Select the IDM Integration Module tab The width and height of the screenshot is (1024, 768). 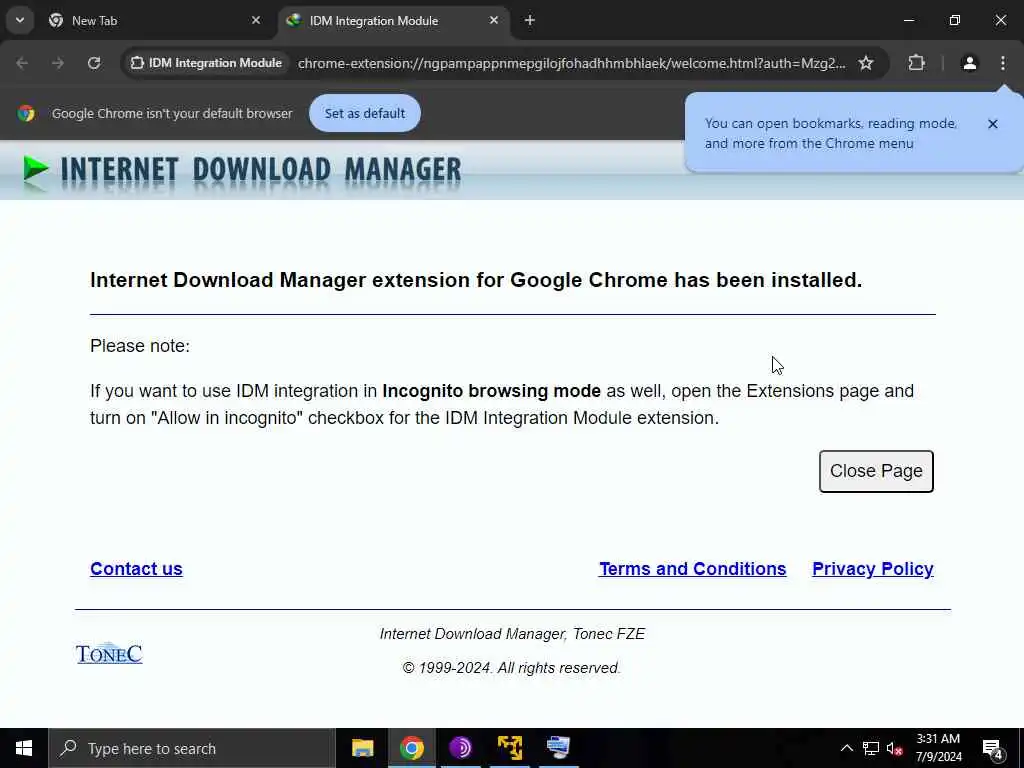[395, 20]
